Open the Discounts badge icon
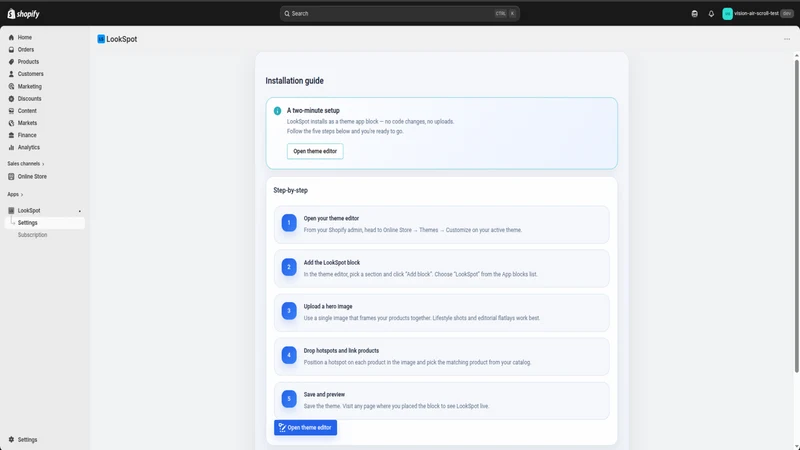Screen dimensions: 800x450 click(x=11, y=98)
